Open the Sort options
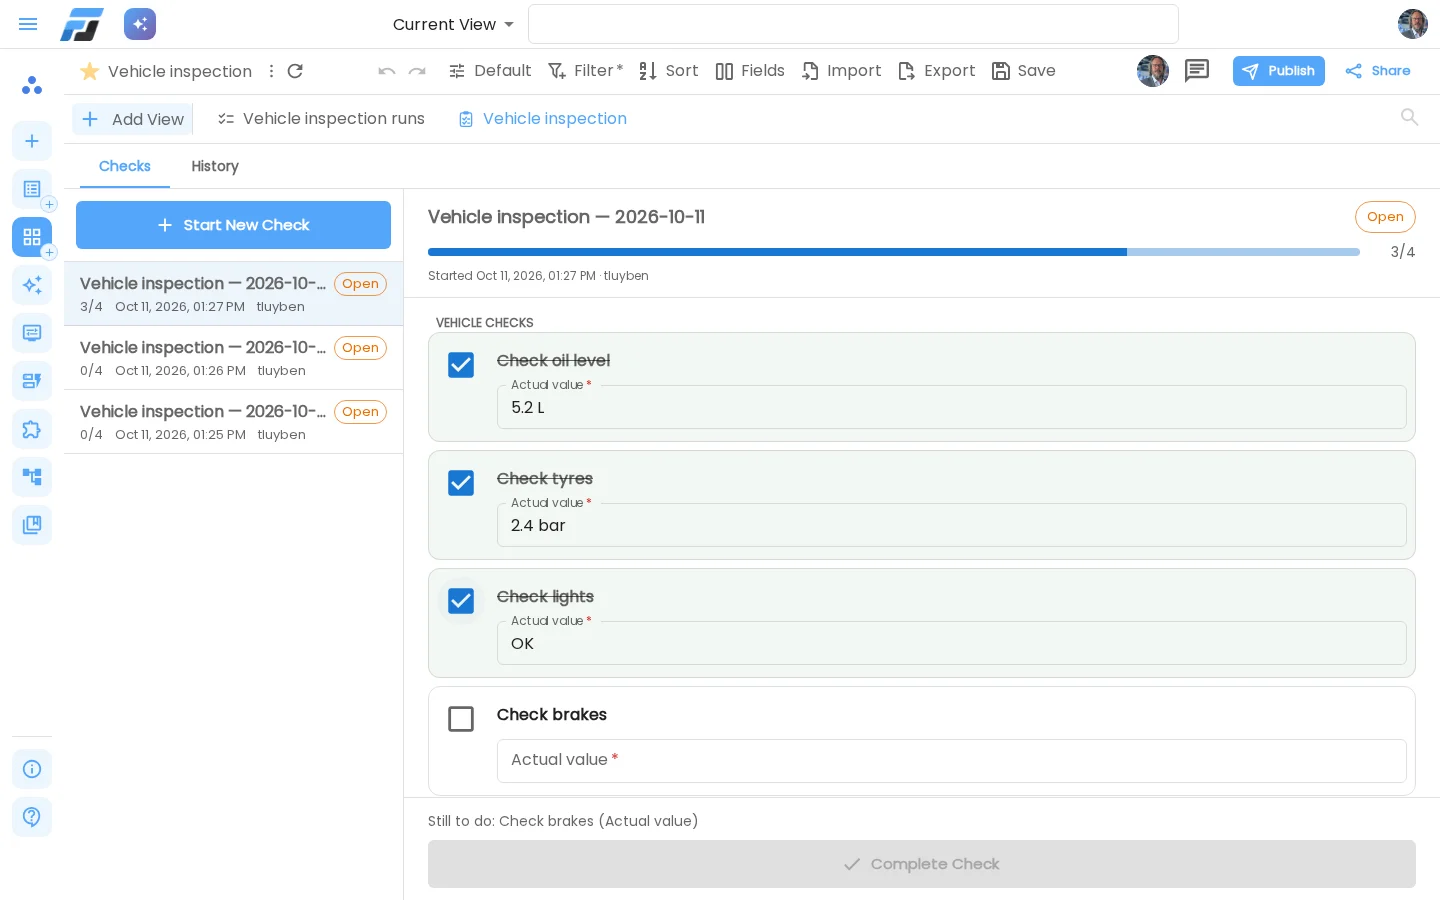1440x900 pixels. pos(669,71)
